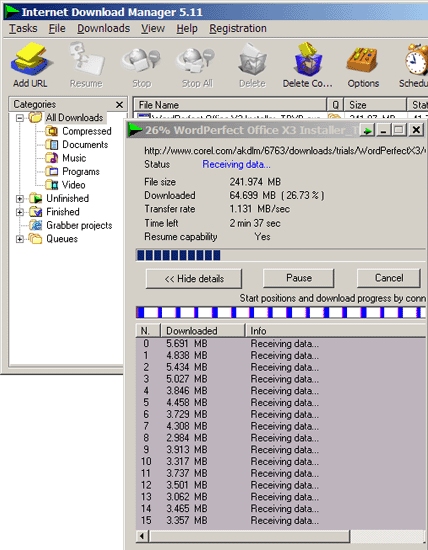The height and width of the screenshot is (550, 428).
Task: Expand the Unfinished tree node
Action: click(x=20, y=199)
